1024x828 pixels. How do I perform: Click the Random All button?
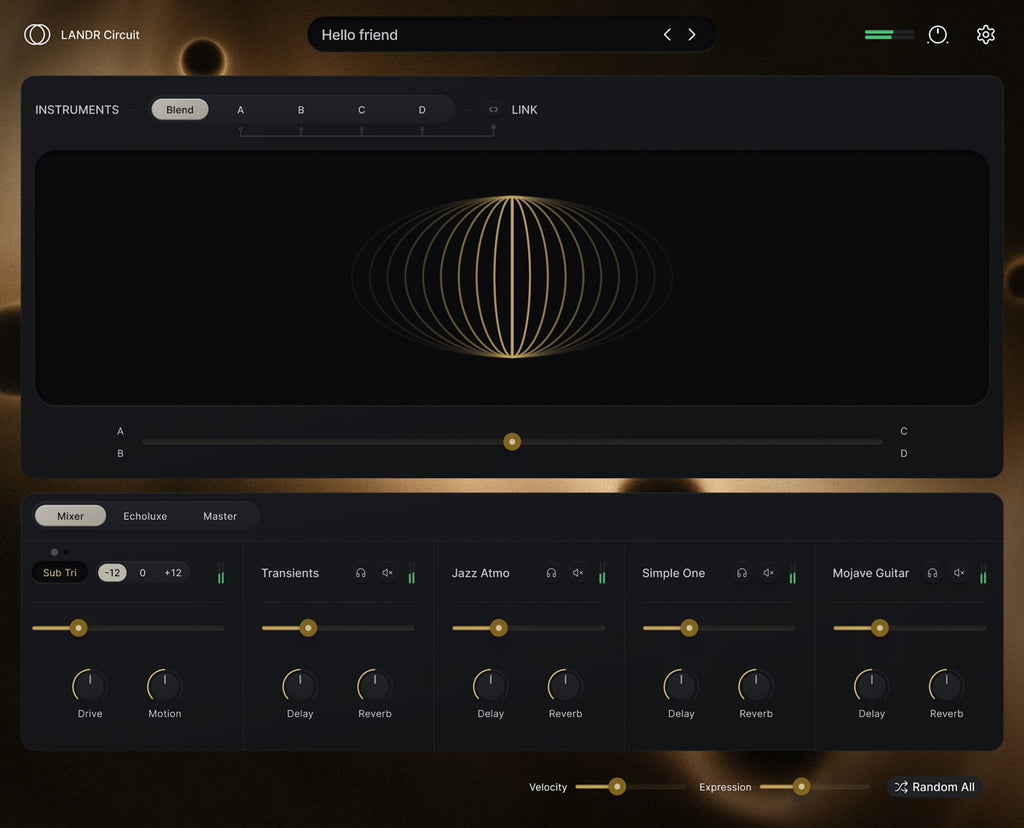pyautogui.click(x=935, y=787)
